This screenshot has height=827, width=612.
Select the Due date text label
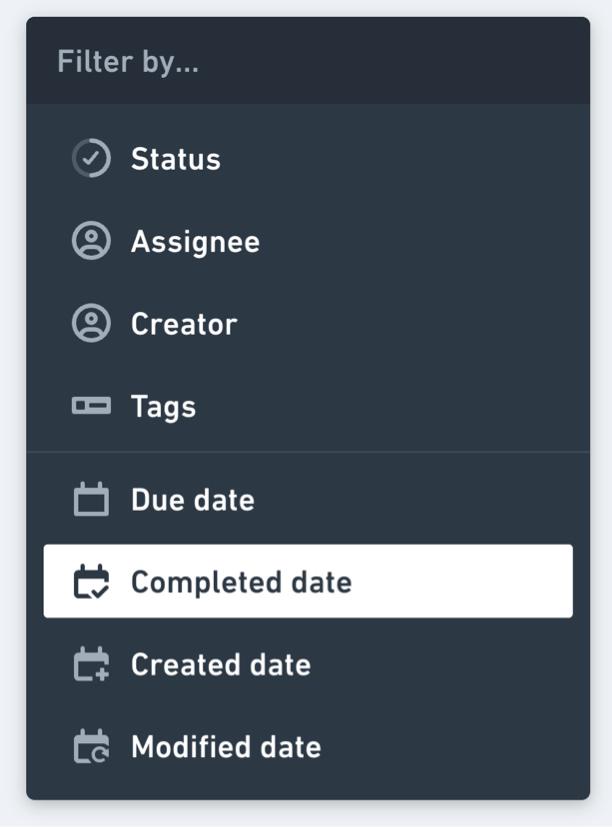192,499
